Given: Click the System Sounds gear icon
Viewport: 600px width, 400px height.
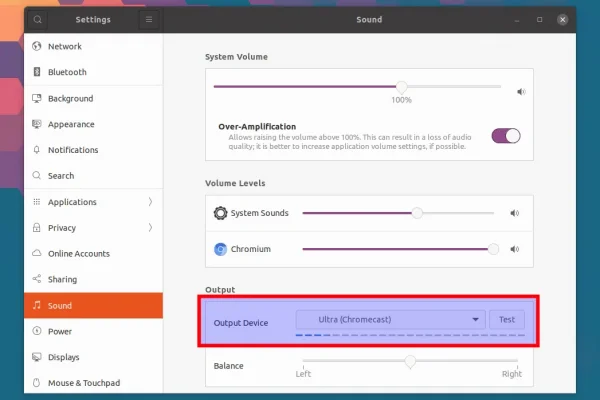Looking at the screenshot, I should 221,213.
